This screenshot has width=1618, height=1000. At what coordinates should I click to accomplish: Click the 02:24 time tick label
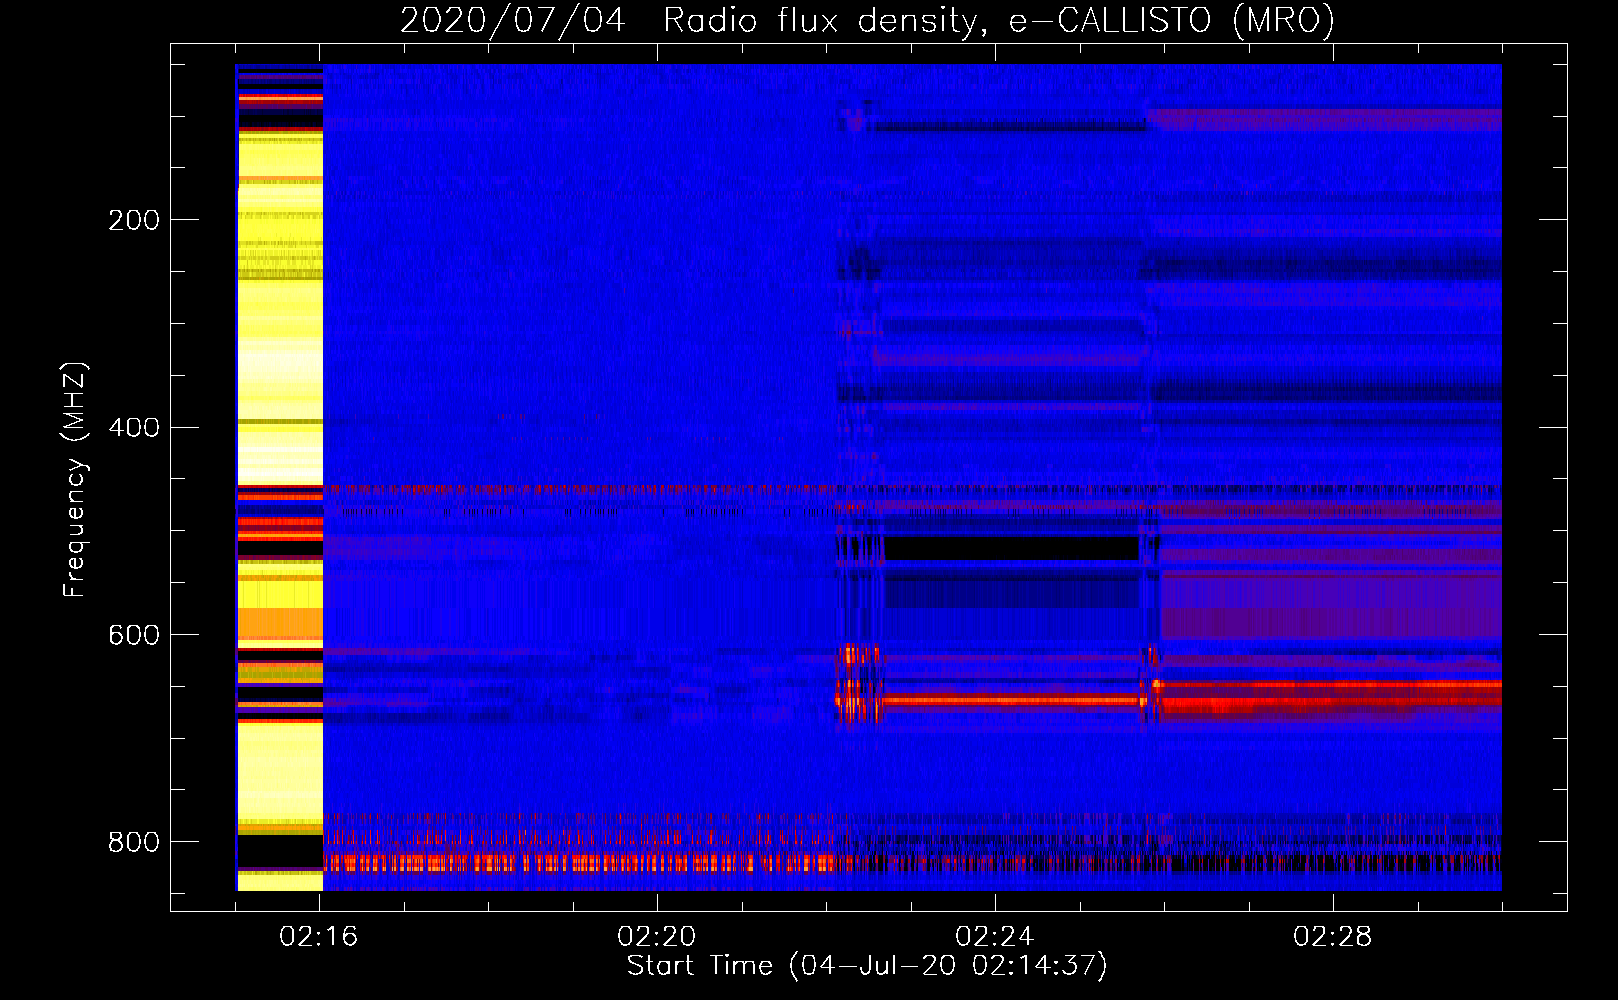(995, 937)
